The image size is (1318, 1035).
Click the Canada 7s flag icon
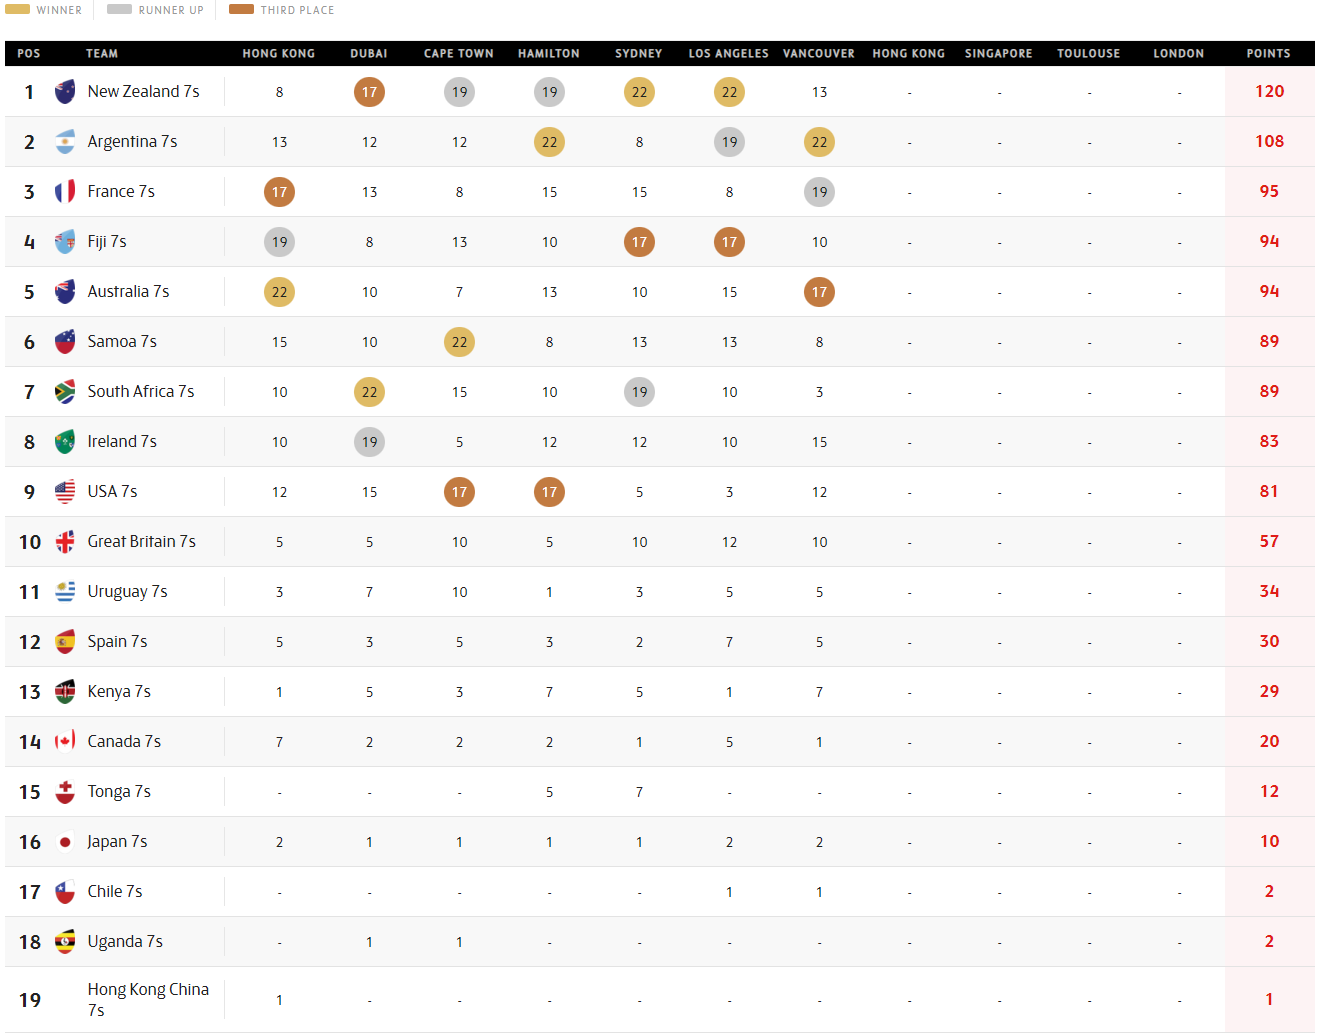point(65,742)
